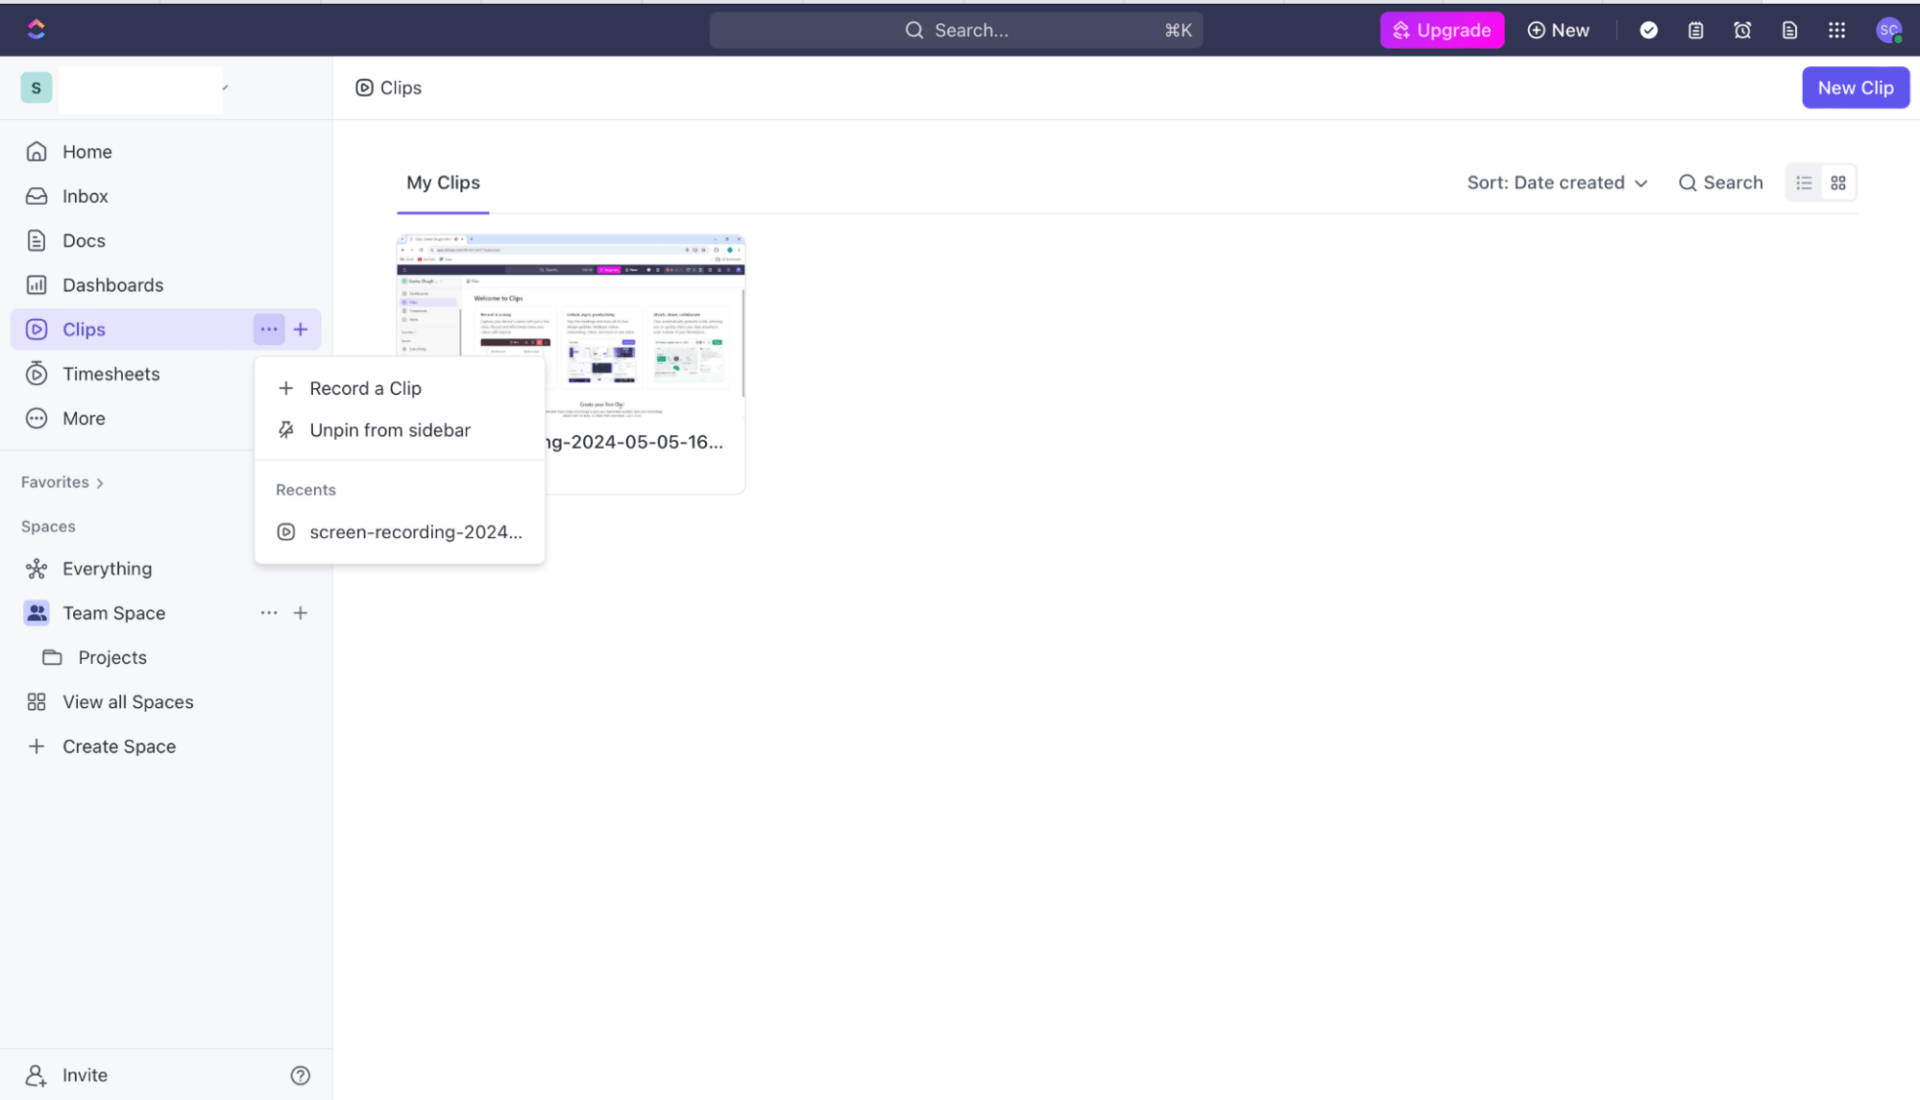Switch to list view layout
Screen dimensions: 1920x1100
[1803, 183]
